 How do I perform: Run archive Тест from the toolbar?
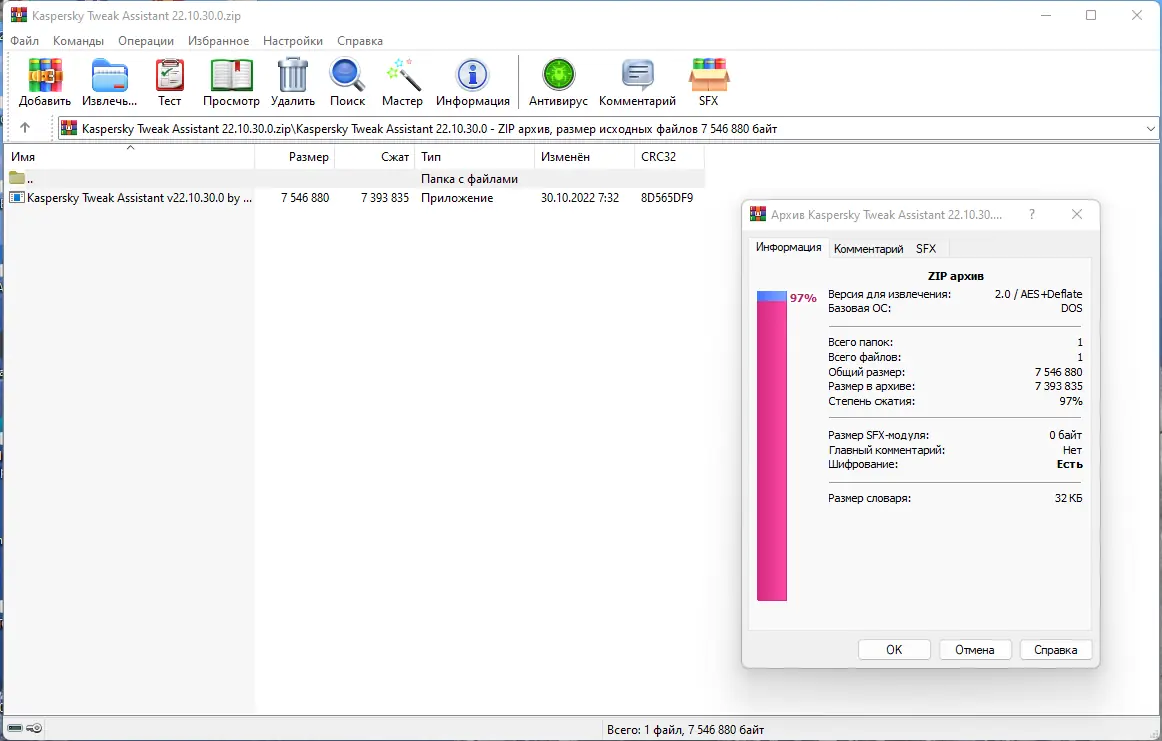(x=169, y=75)
